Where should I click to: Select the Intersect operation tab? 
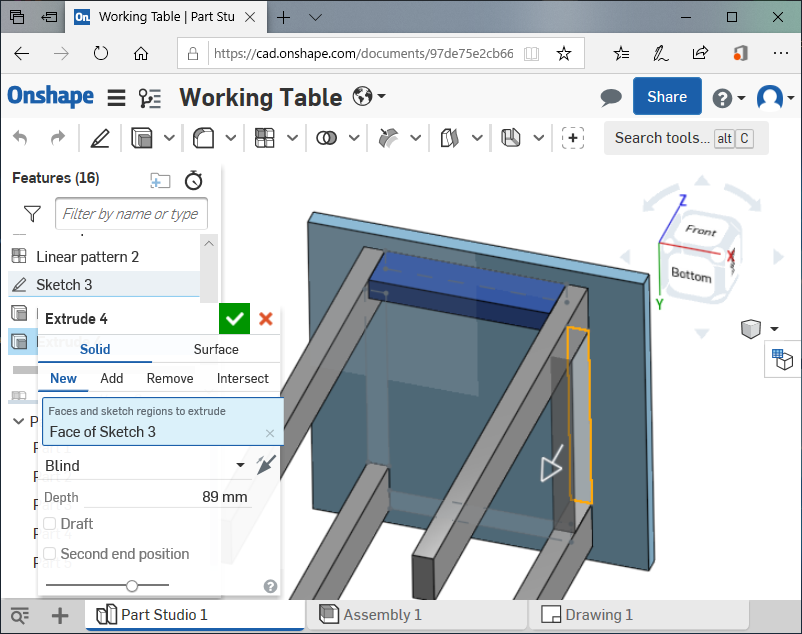click(x=242, y=378)
